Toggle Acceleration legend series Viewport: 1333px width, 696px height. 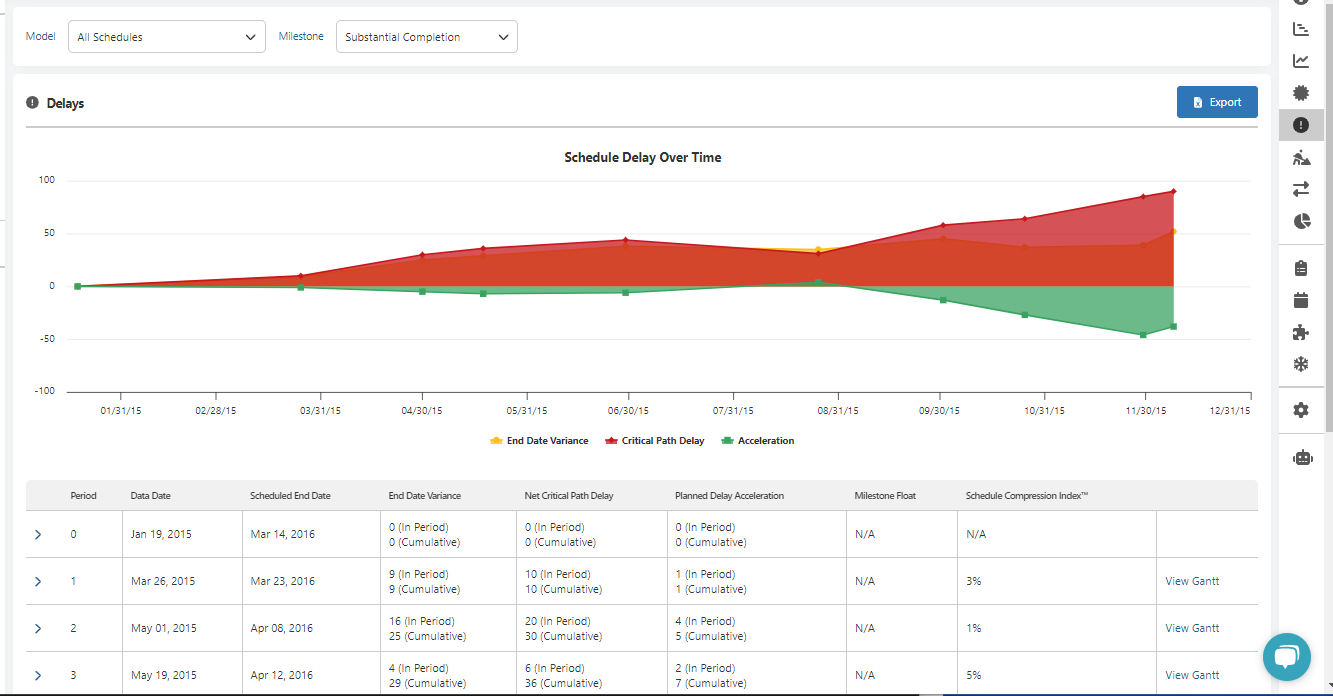click(x=758, y=441)
